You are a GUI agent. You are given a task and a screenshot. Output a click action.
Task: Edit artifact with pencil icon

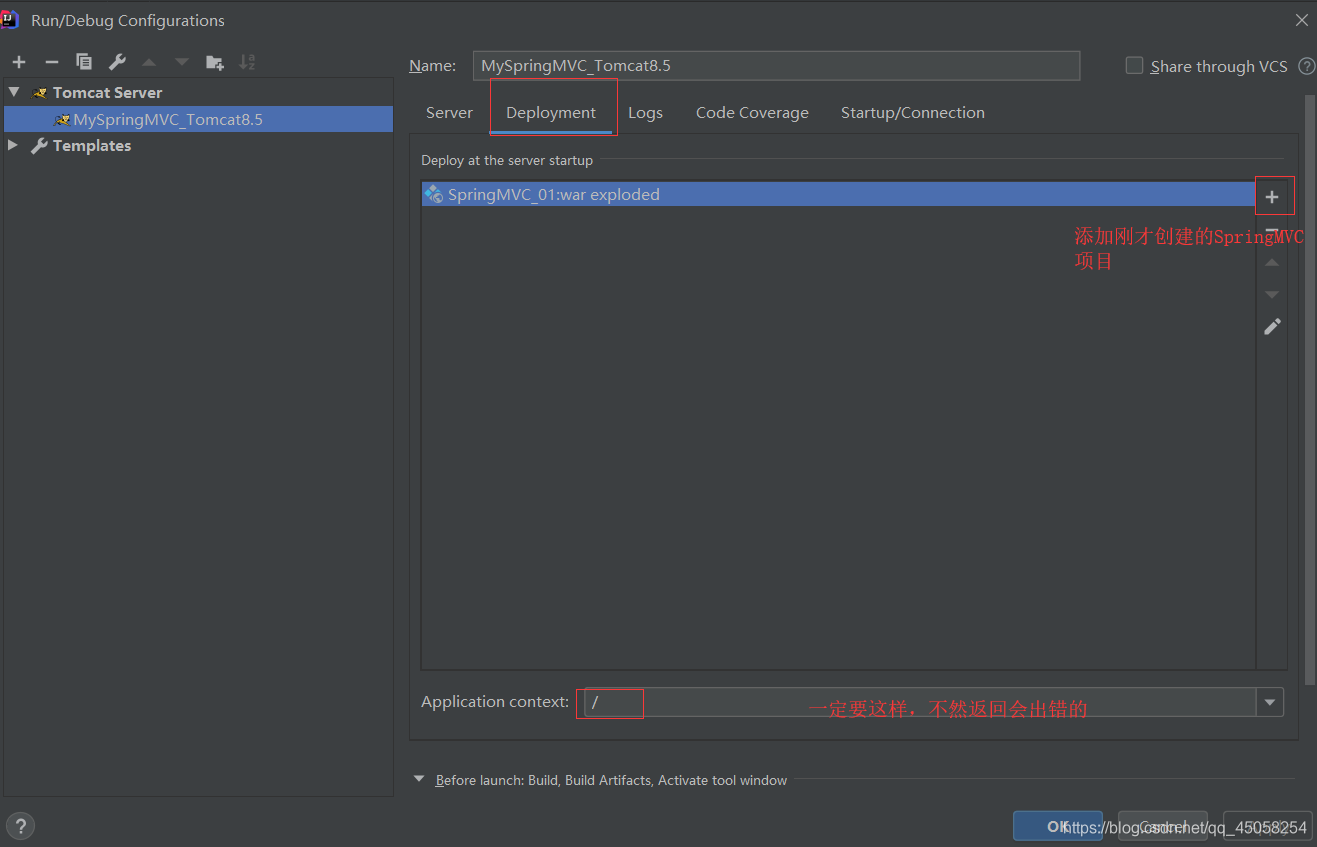[1272, 326]
